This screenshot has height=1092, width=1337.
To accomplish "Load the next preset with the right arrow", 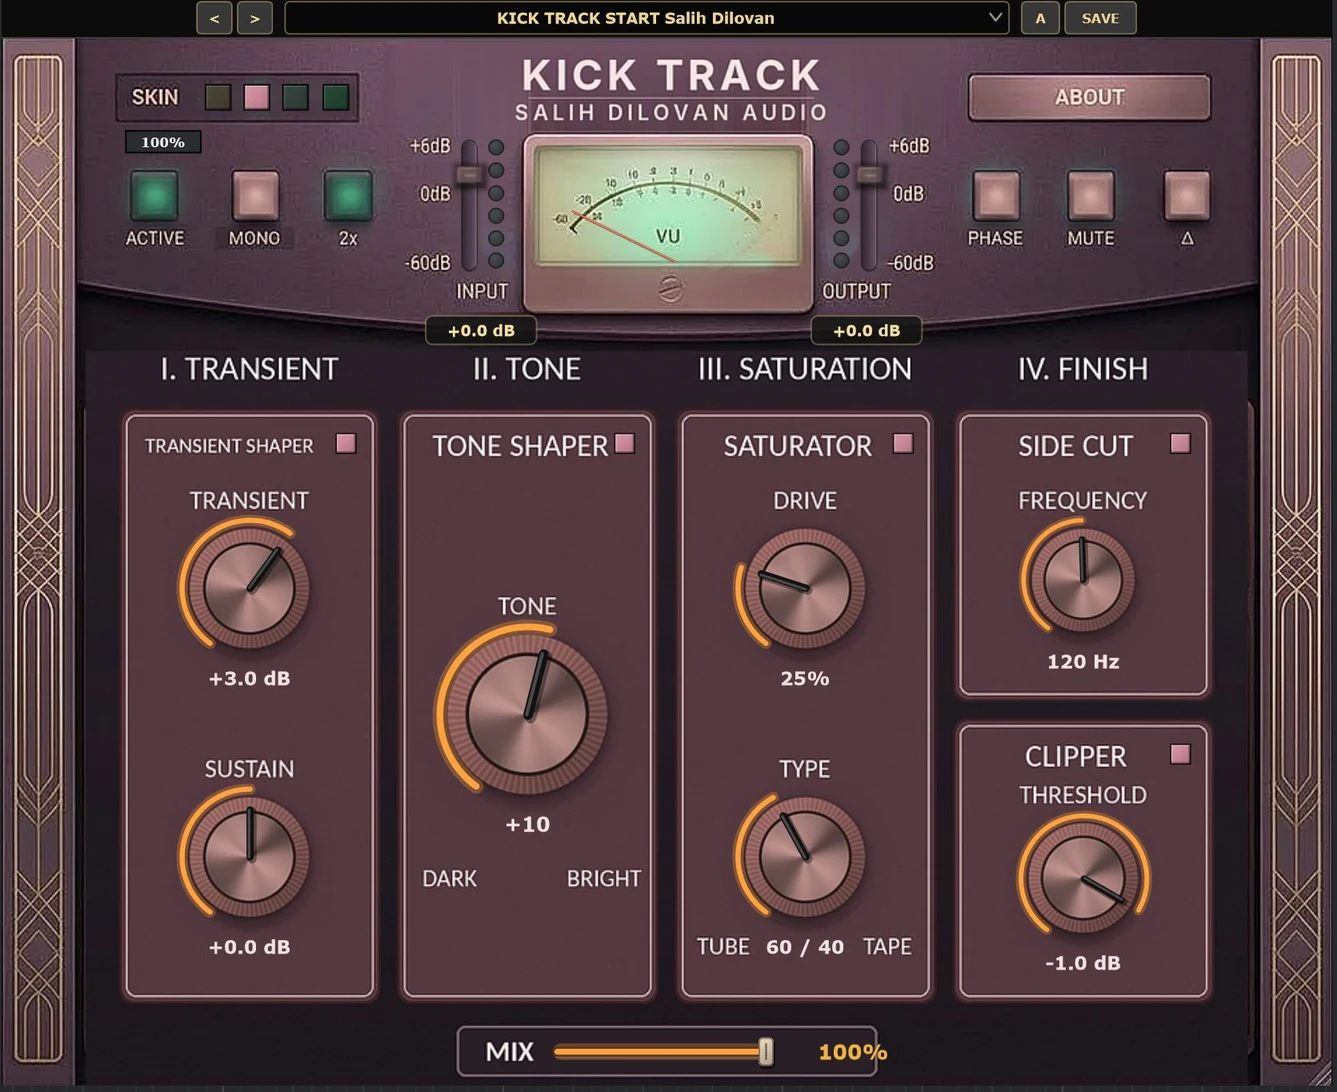I will click(x=255, y=18).
